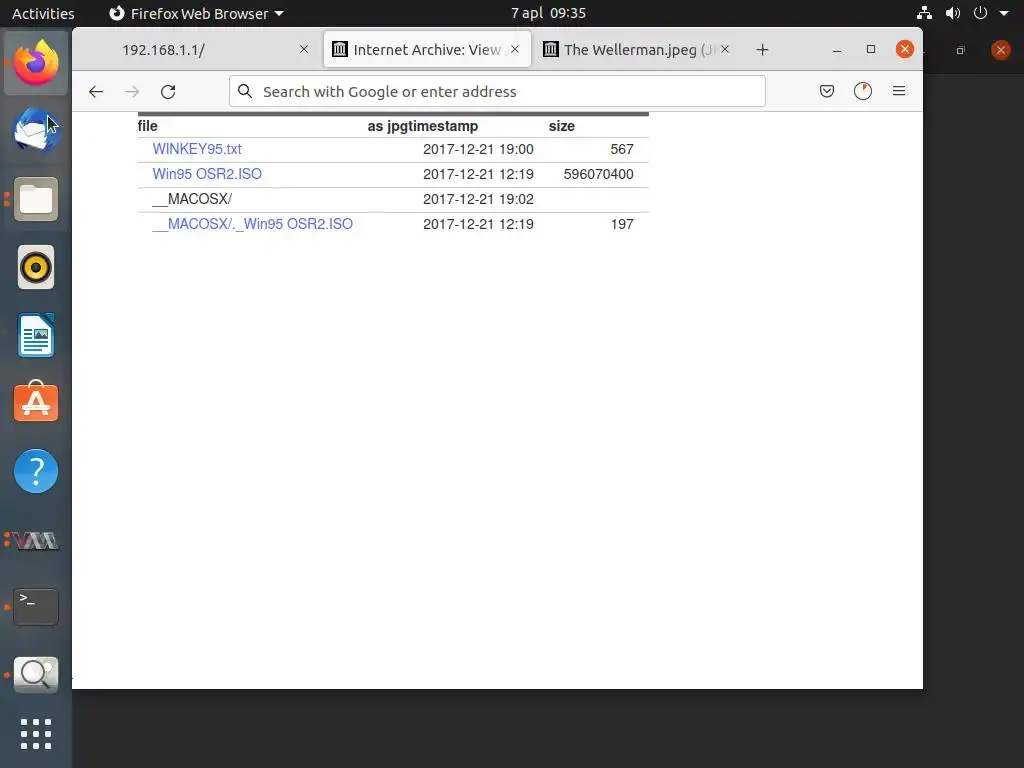Screen dimensions: 1024x768
Task: Expand the system menu arrow
Action: 1004,13
